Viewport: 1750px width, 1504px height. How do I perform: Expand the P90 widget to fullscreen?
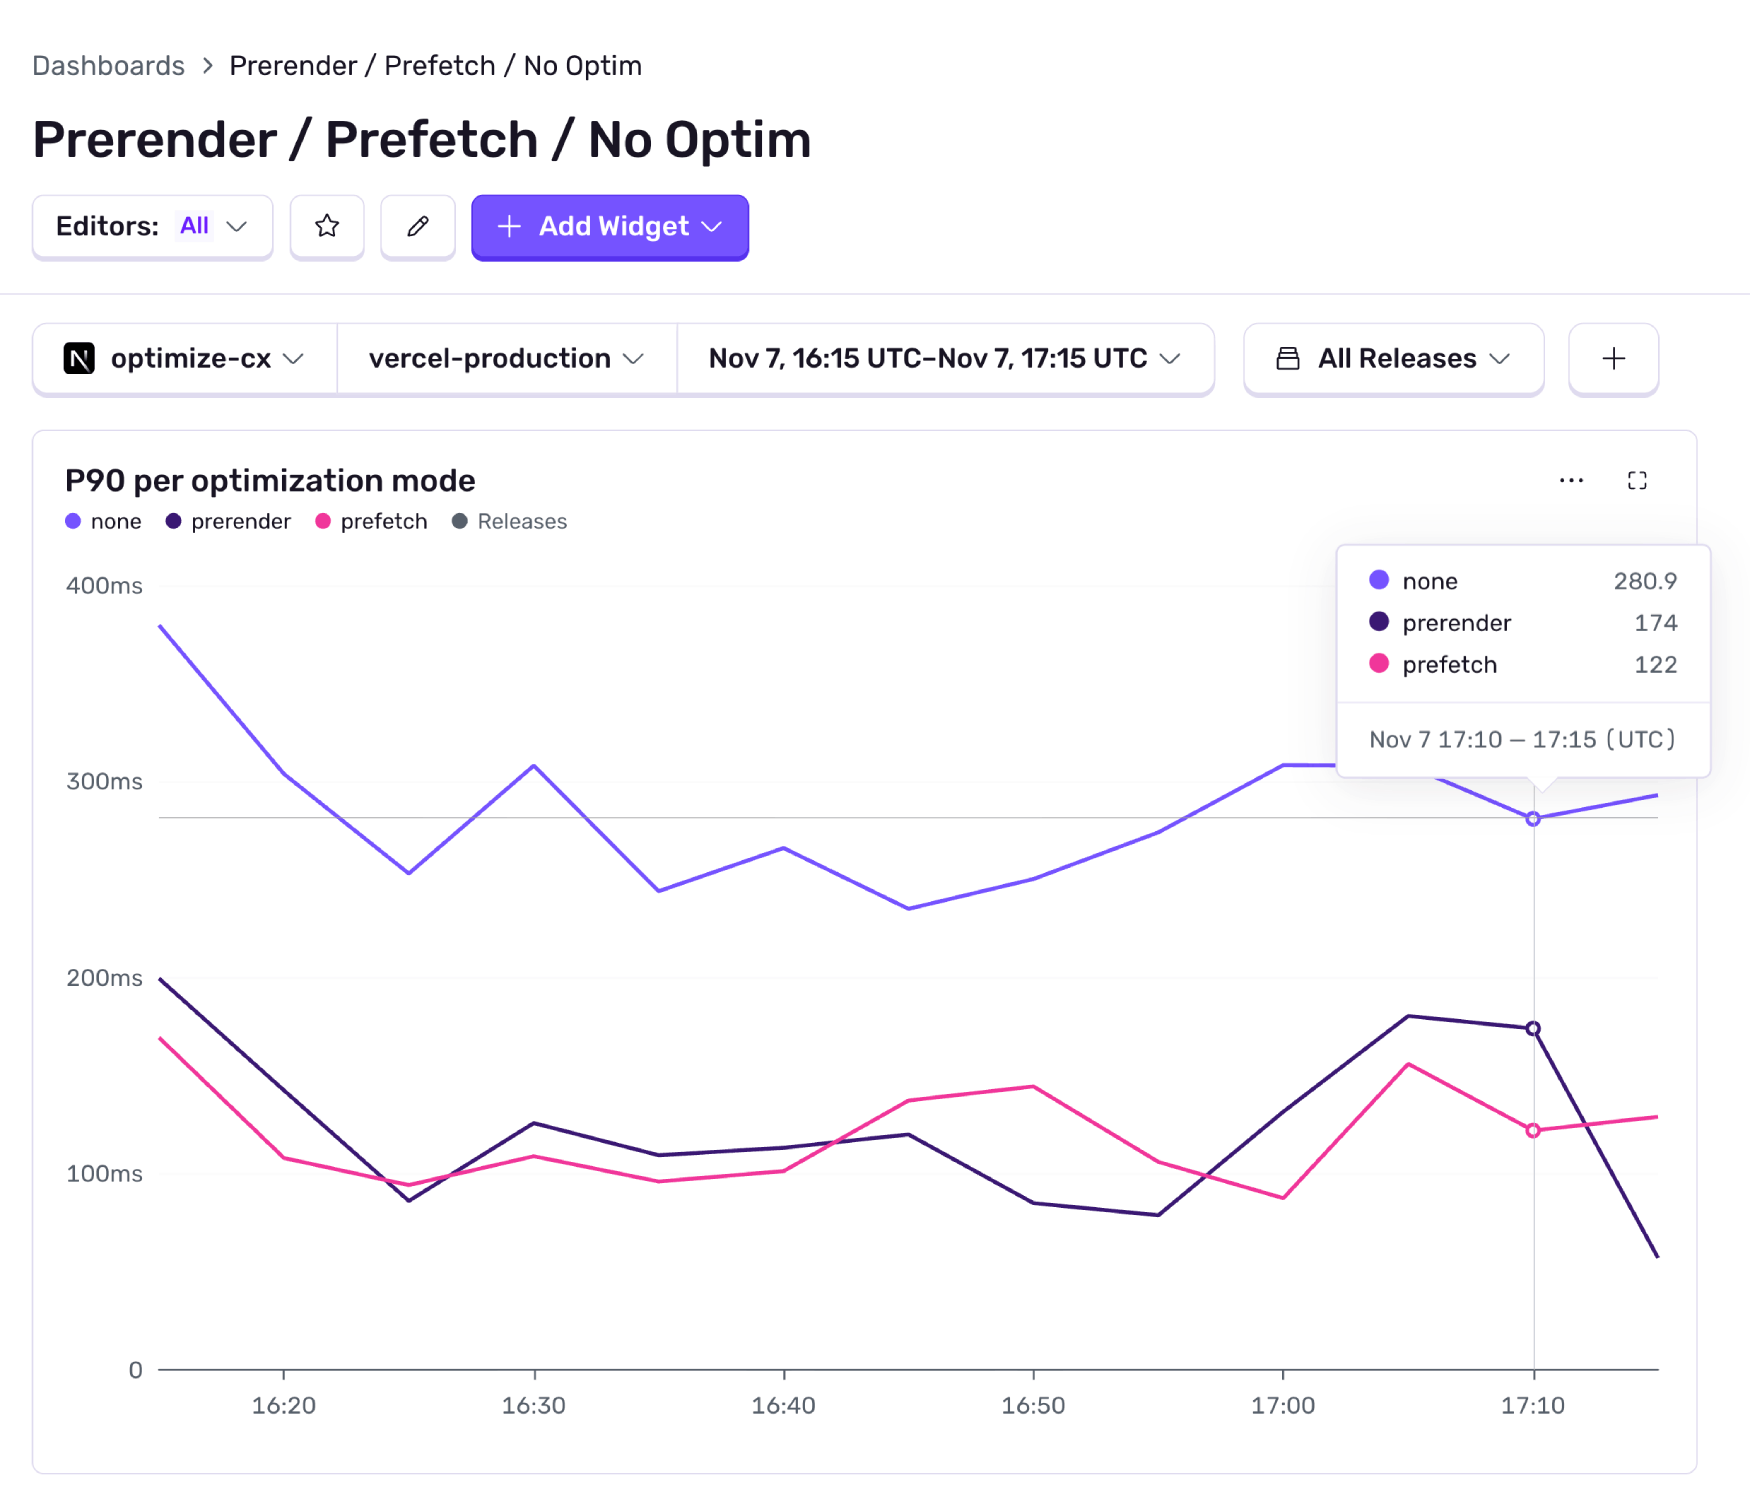1637,480
